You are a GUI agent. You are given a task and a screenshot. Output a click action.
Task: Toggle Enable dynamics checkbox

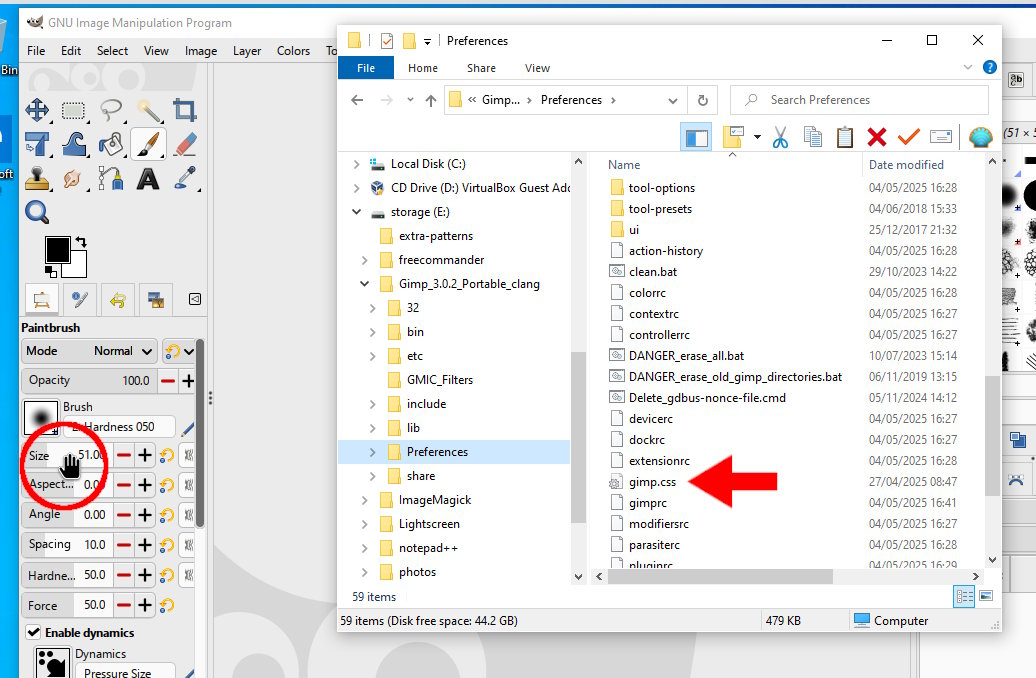(x=34, y=632)
